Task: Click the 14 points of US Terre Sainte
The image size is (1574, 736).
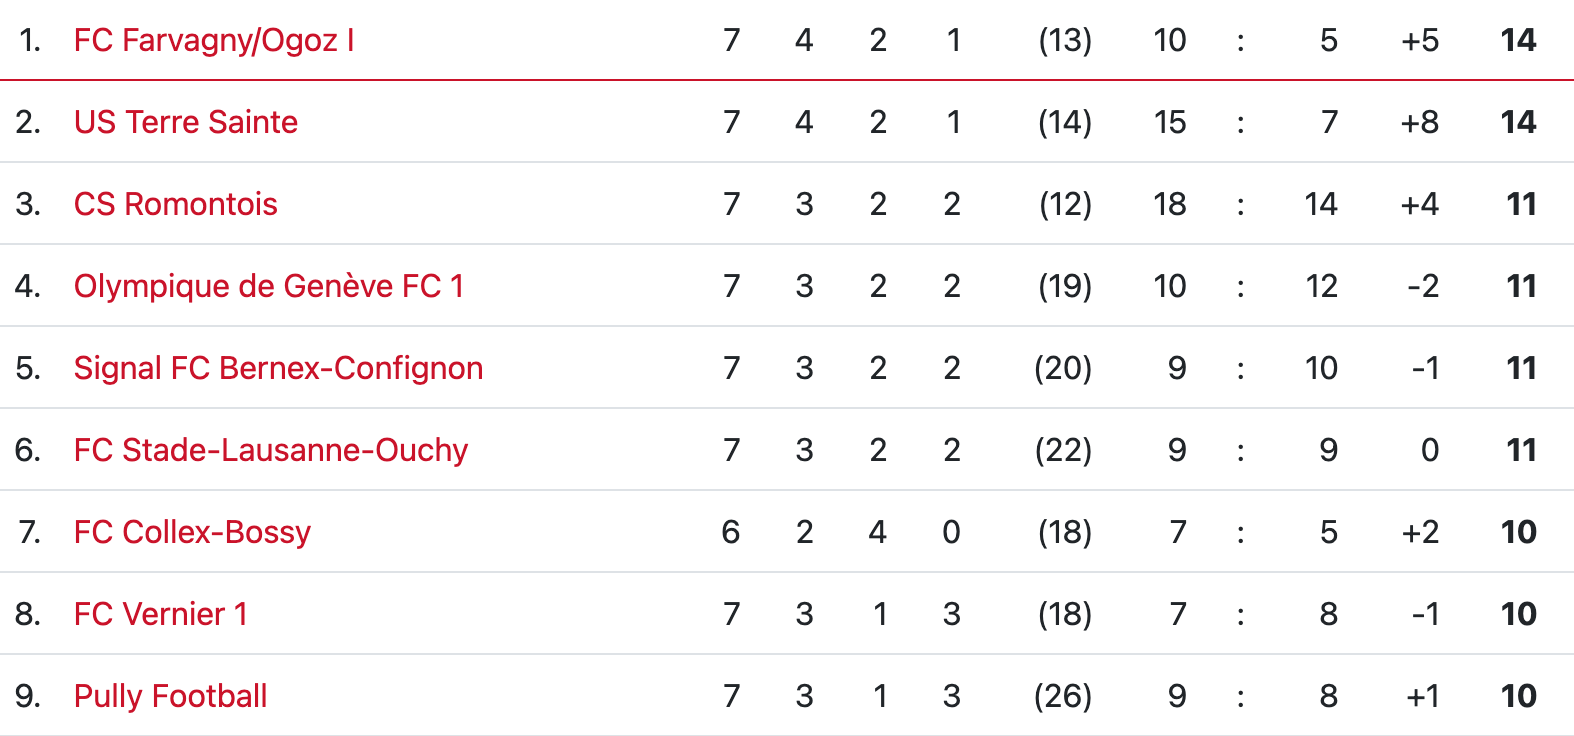Action: 1518,122
